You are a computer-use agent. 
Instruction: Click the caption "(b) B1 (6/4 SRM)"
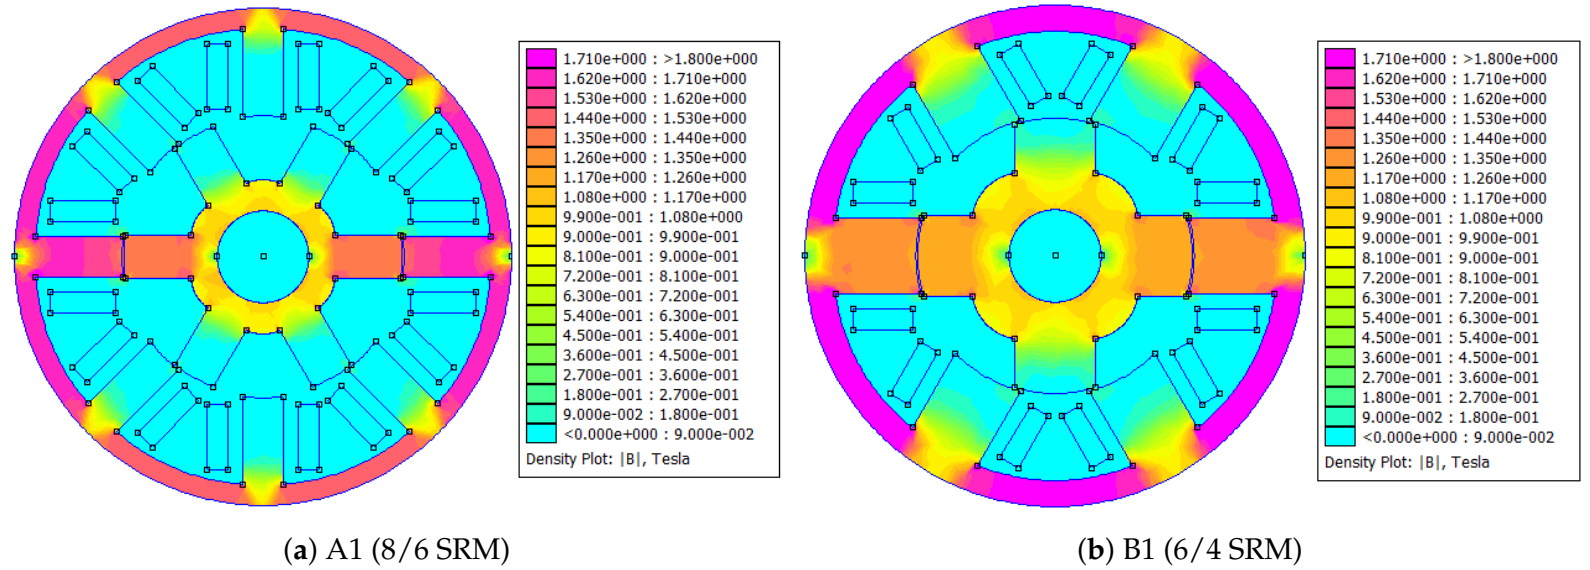click(x=1189, y=549)
